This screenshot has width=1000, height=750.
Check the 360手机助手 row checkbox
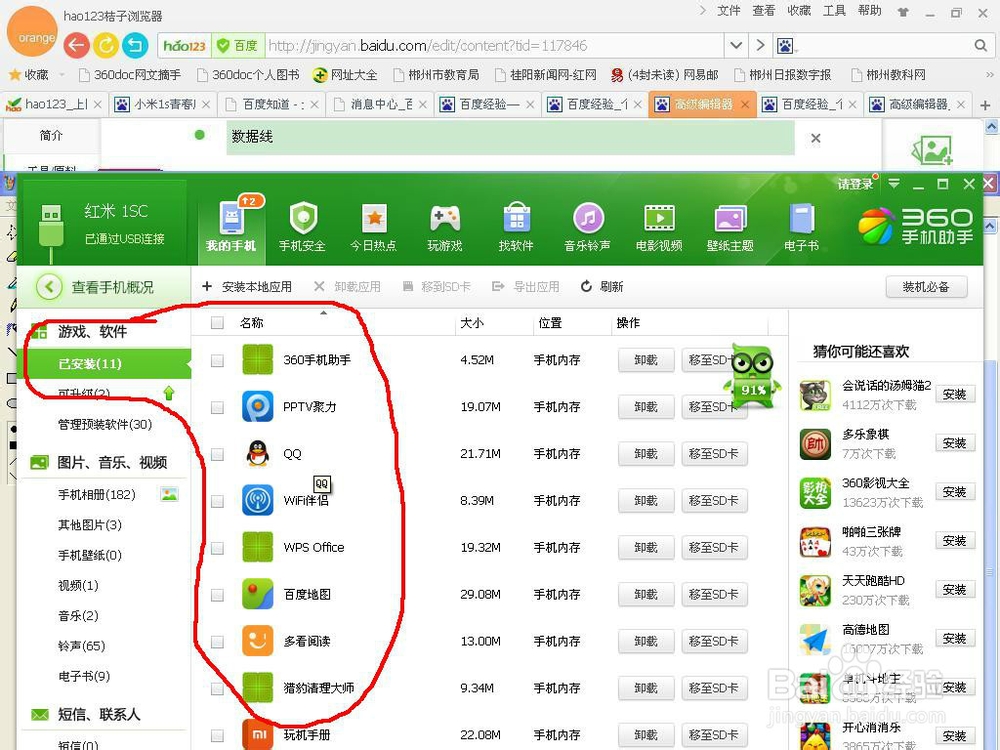tap(217, 360)
